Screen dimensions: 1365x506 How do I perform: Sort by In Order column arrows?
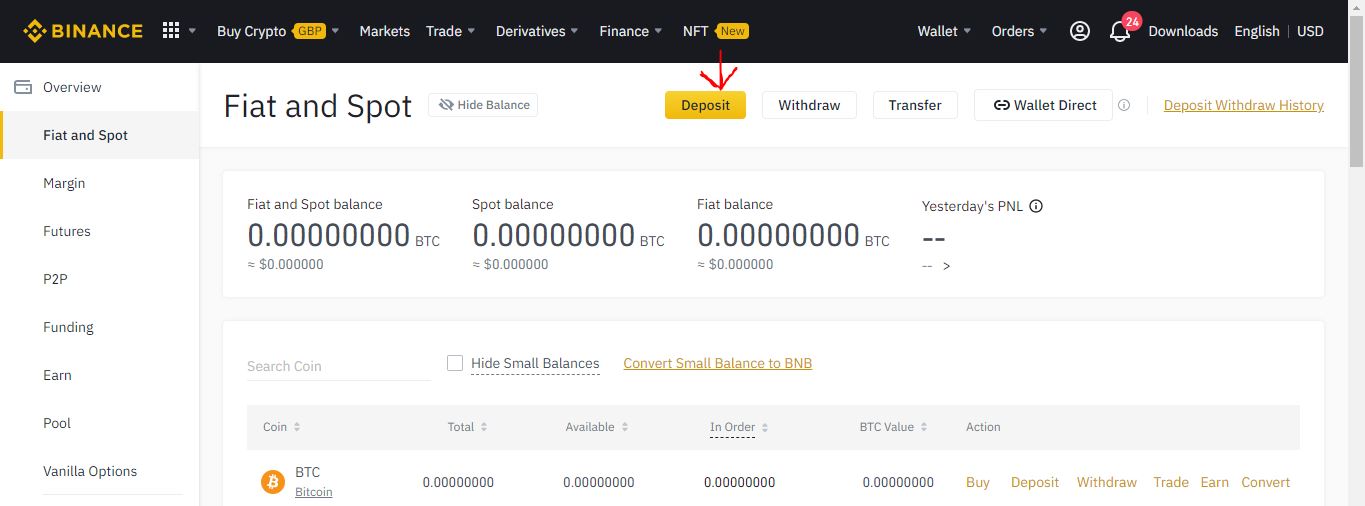[765, 427]
